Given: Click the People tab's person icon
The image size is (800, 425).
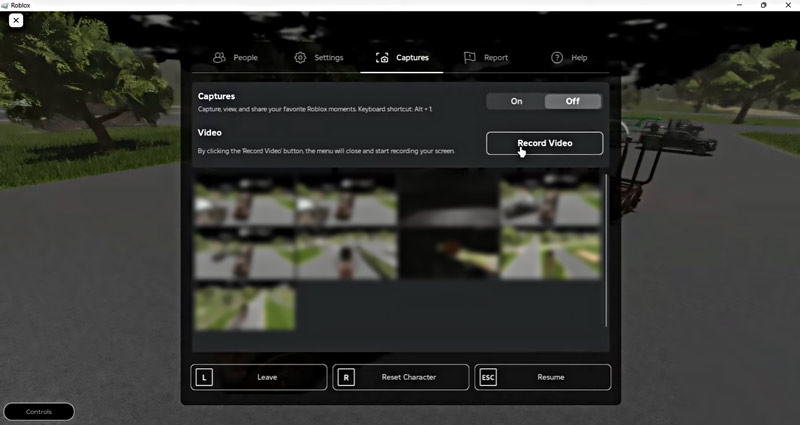Looking at the screenshot, I should pos(219,58).
